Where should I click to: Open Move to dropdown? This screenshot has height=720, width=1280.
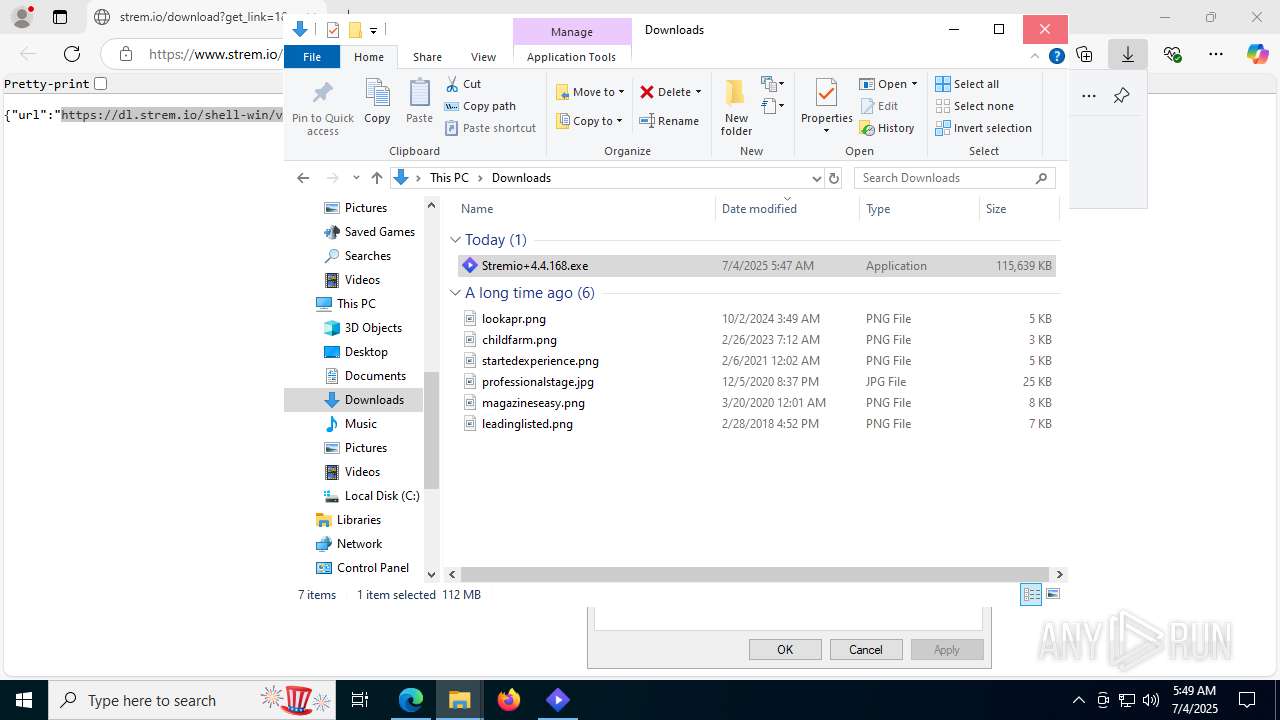click(590, 92)
